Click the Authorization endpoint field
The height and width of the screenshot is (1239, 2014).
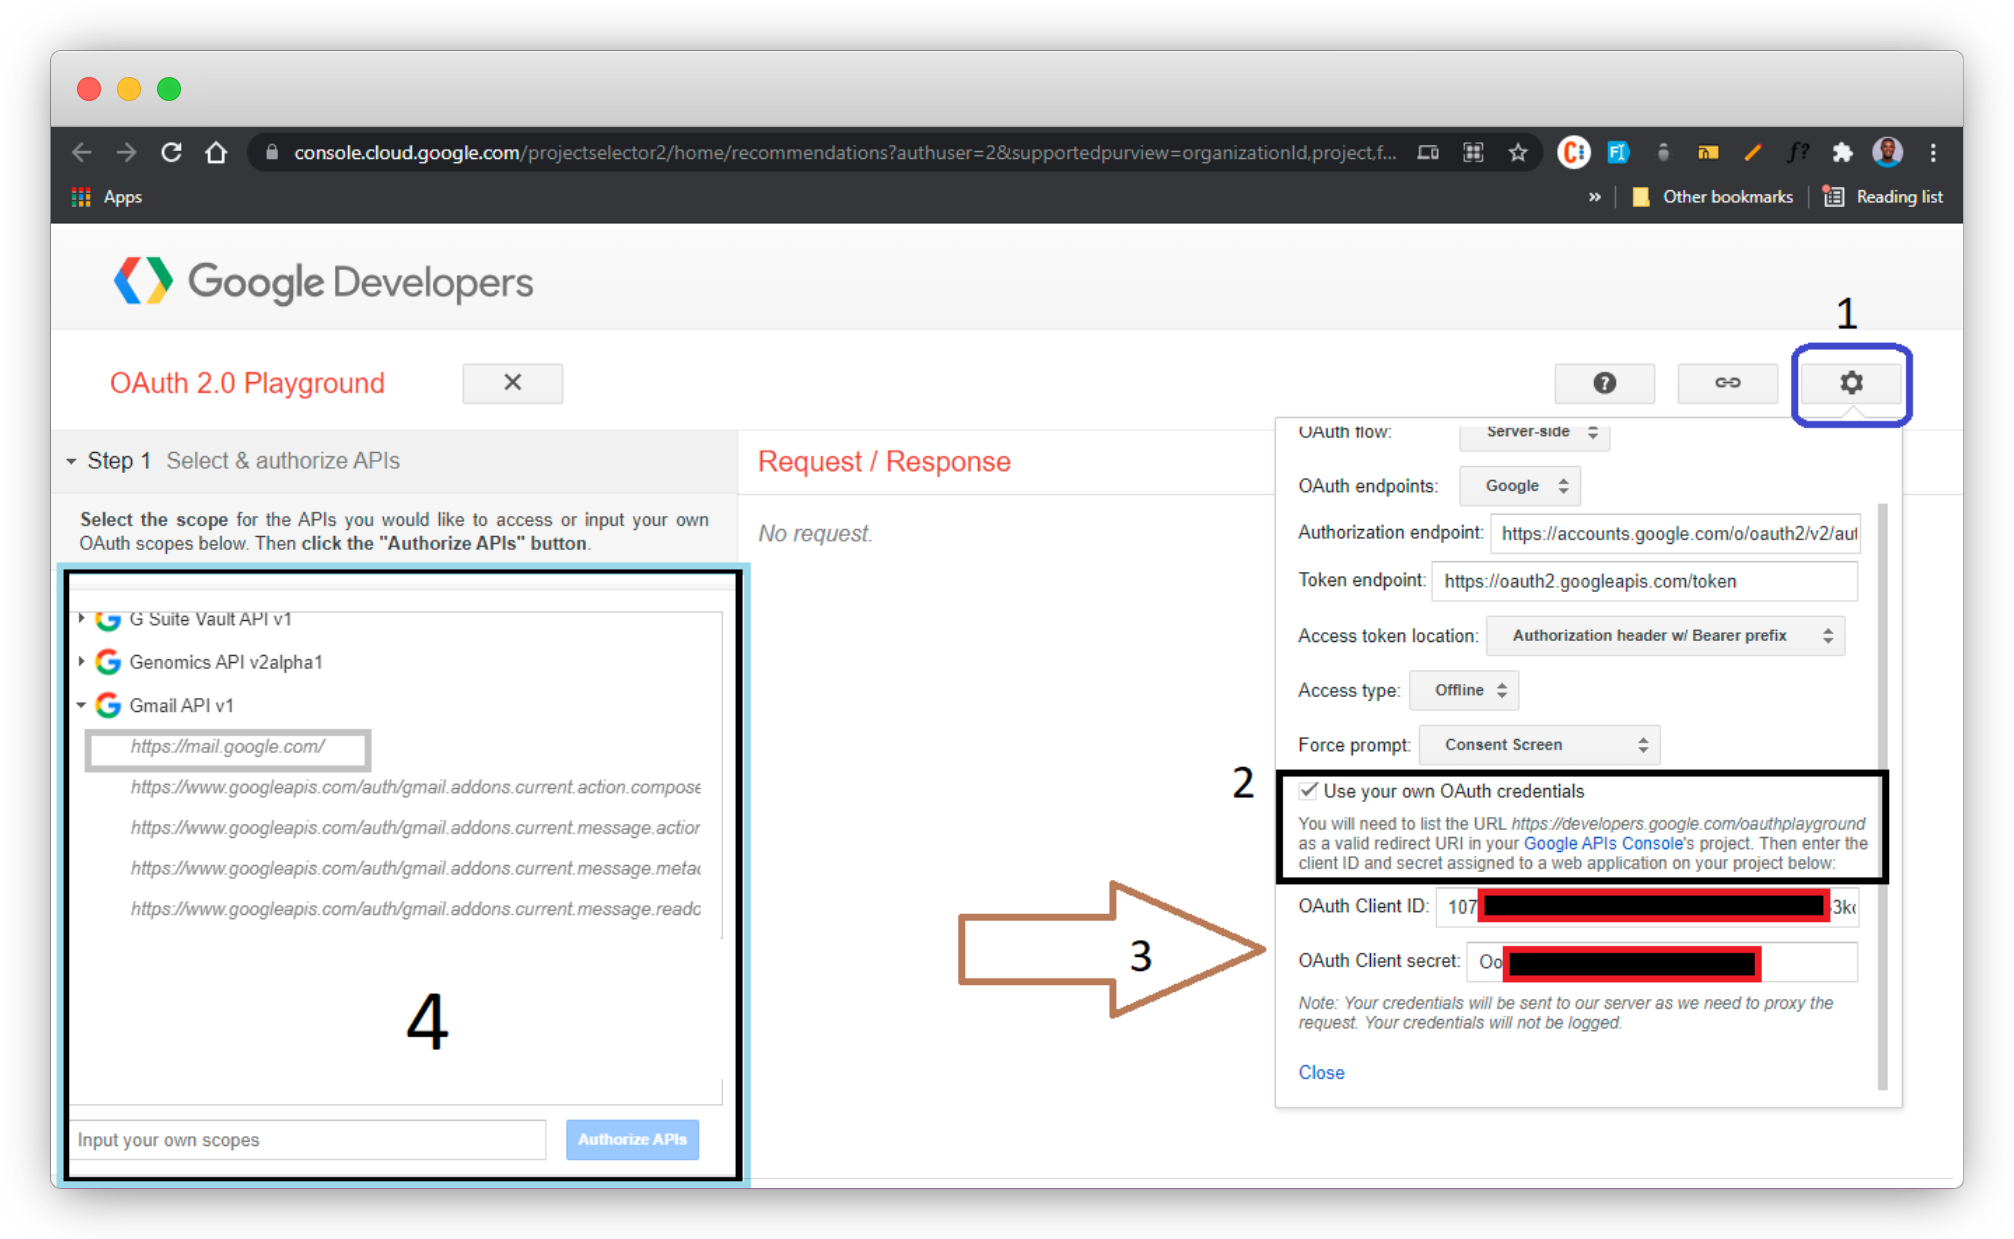tap(1676, 534)
